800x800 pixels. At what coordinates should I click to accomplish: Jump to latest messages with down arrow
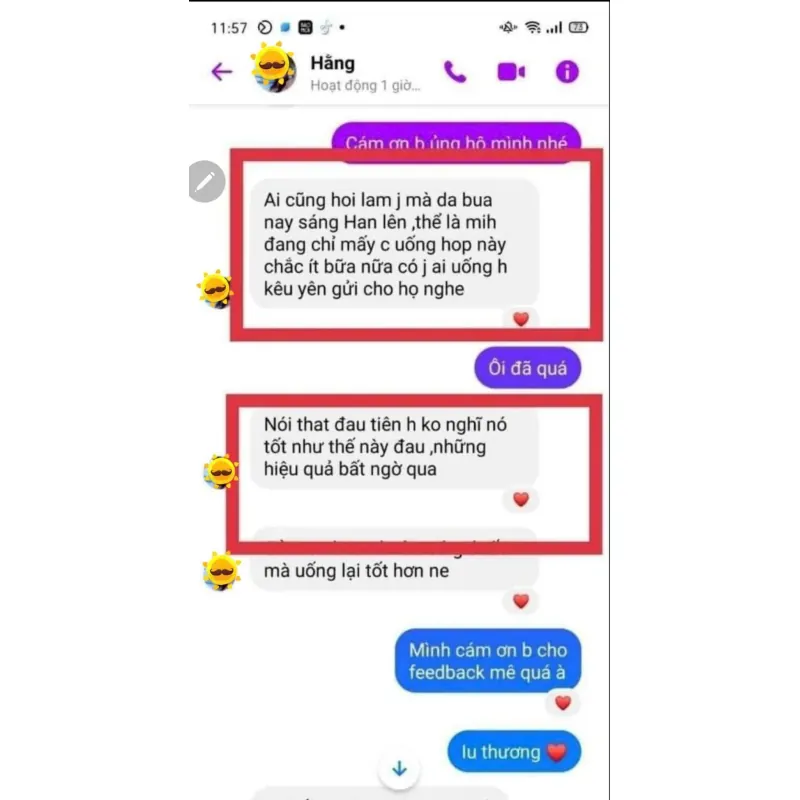click(x=399, y=768)
